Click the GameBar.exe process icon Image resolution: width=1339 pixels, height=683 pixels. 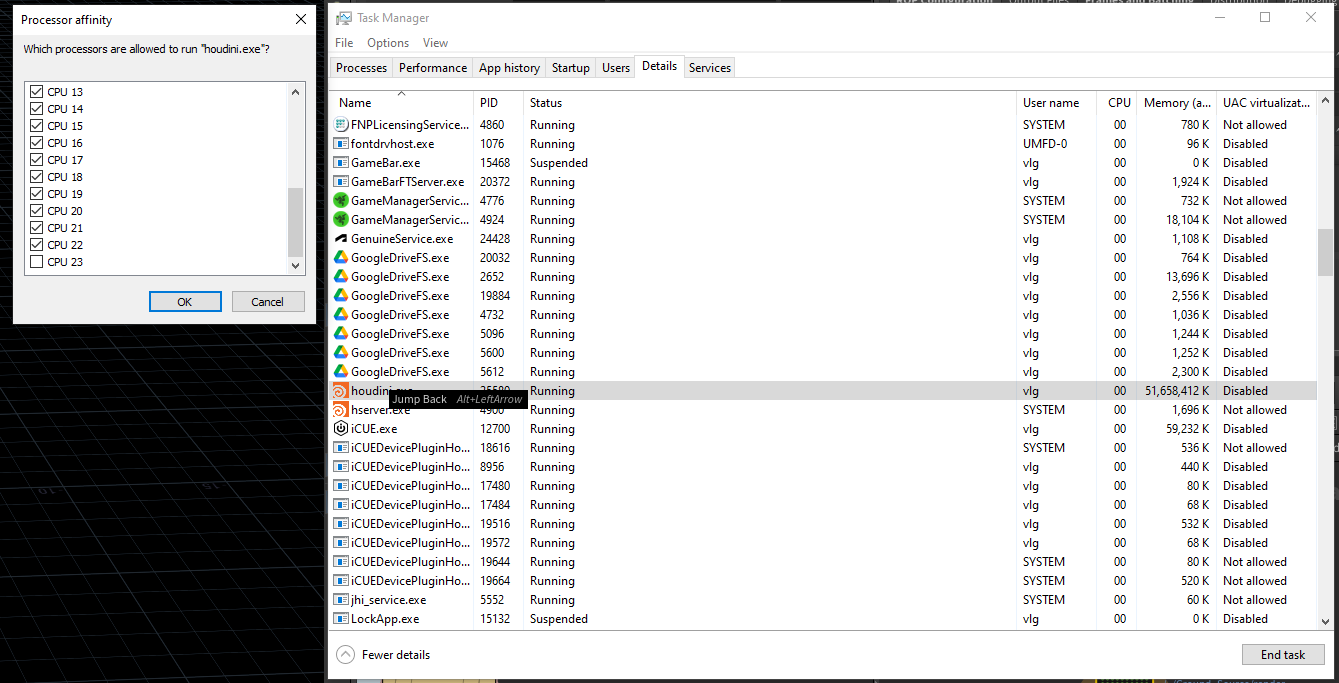point(340,163)
